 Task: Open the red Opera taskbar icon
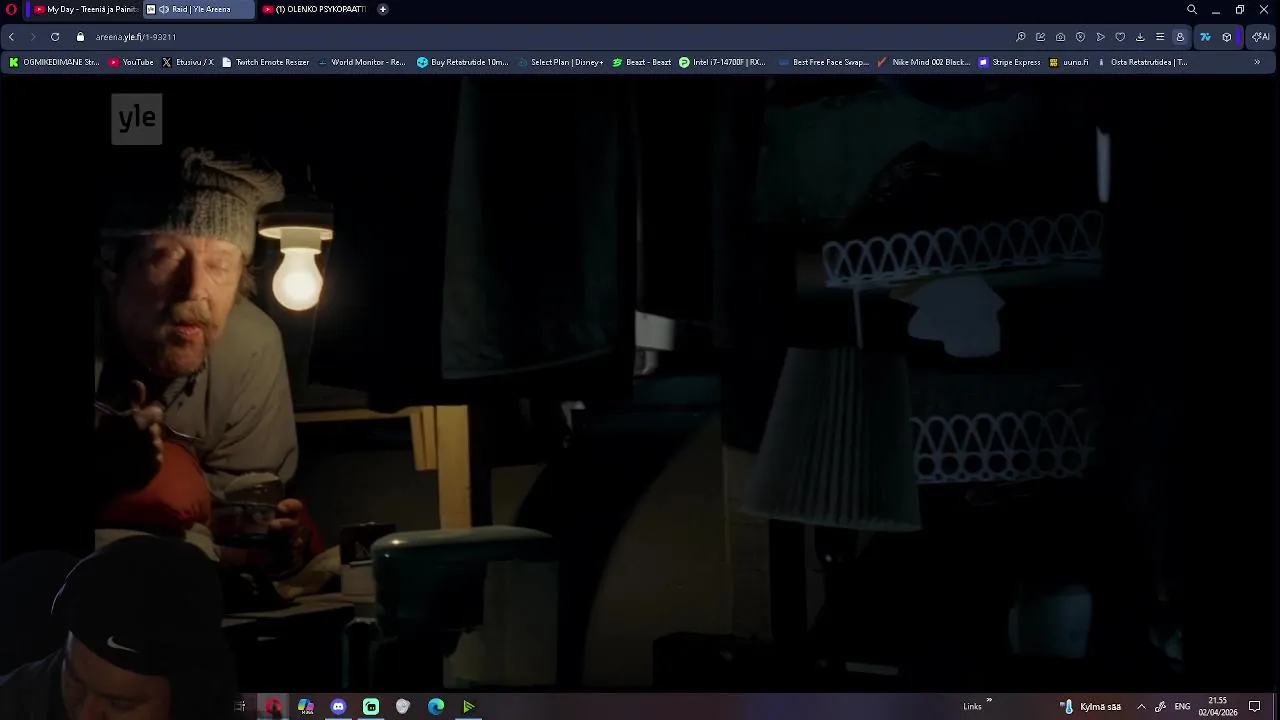(x=273, y=706)
